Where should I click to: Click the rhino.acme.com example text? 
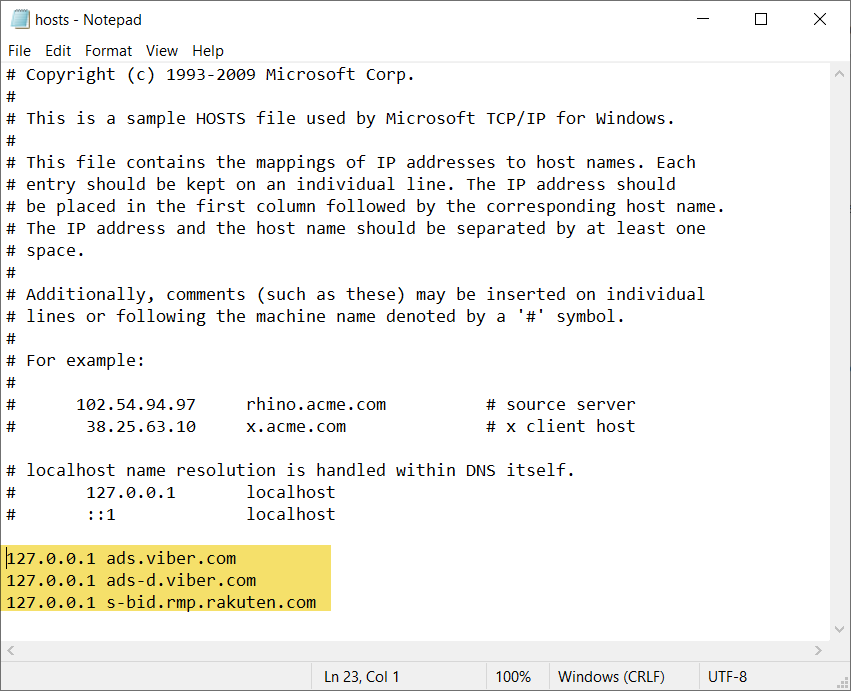(316, 404)
